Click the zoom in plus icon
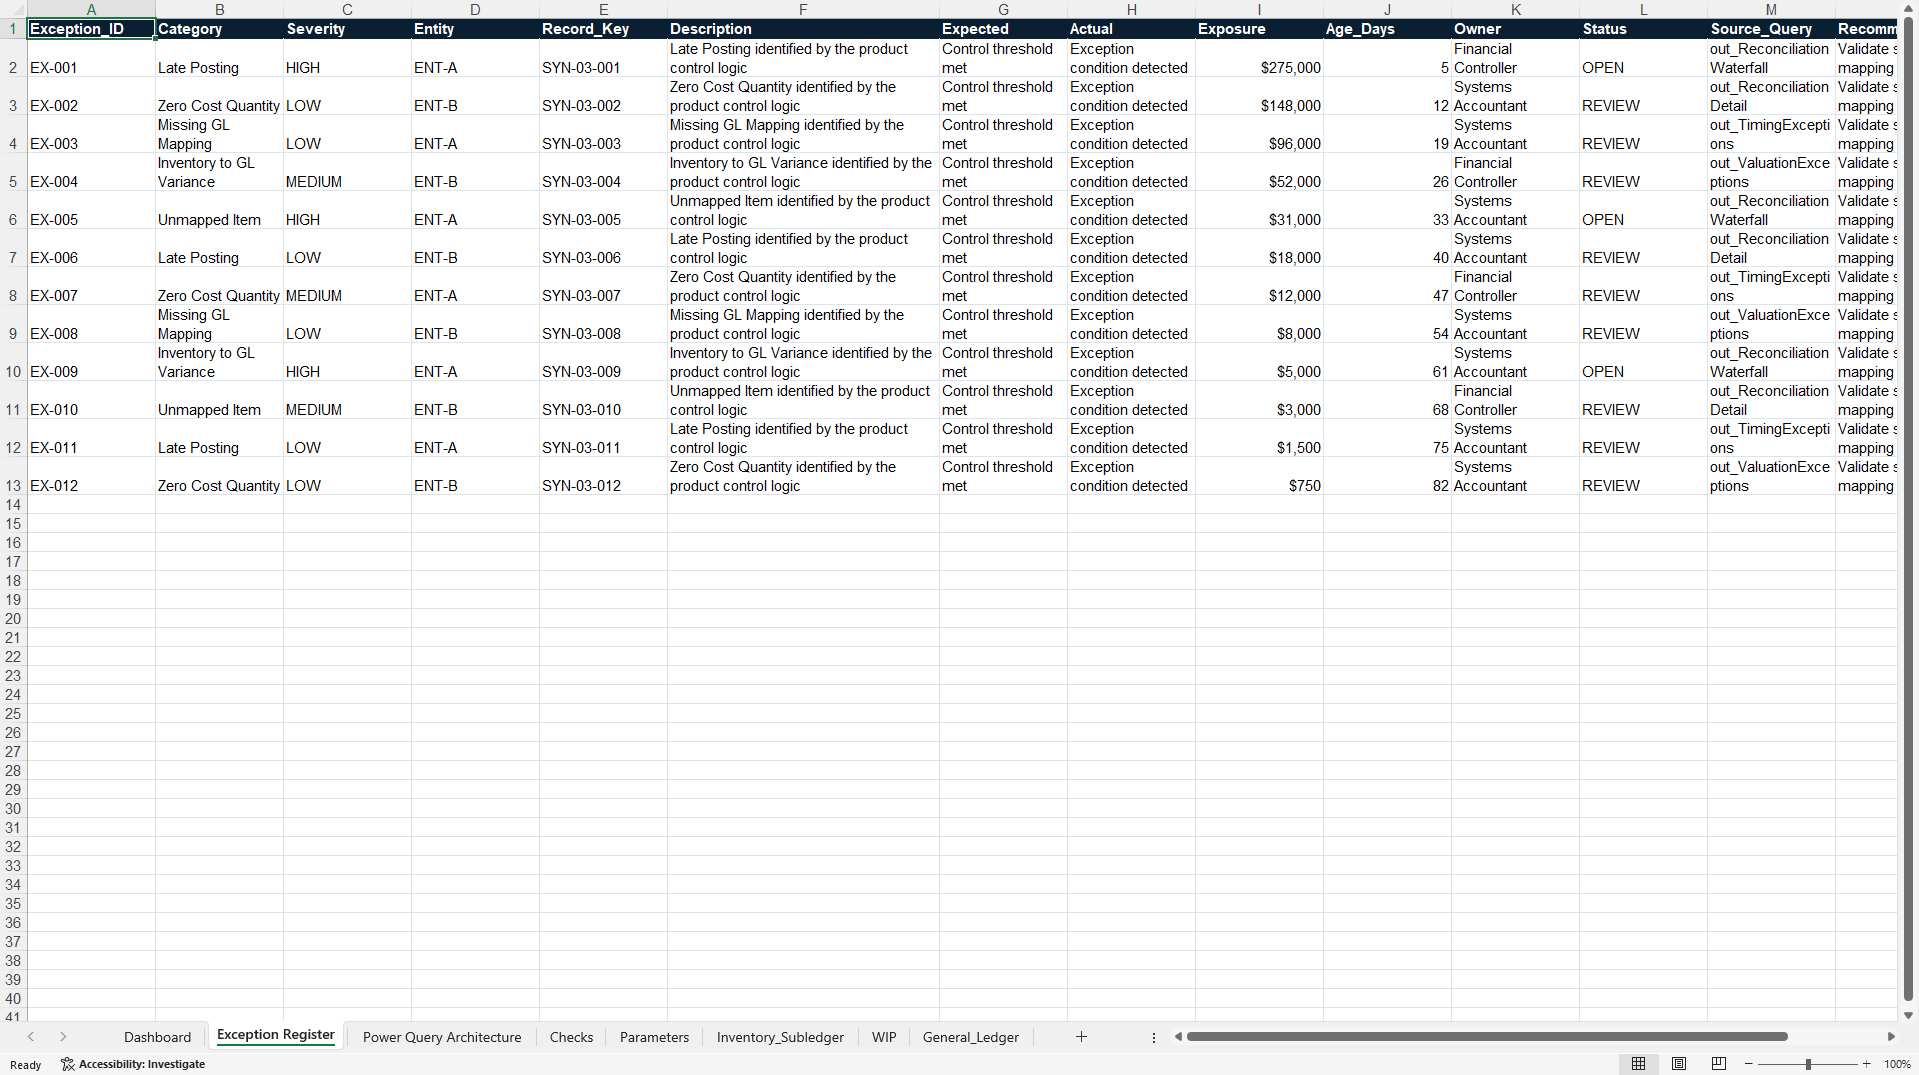 (1866, 1064)
